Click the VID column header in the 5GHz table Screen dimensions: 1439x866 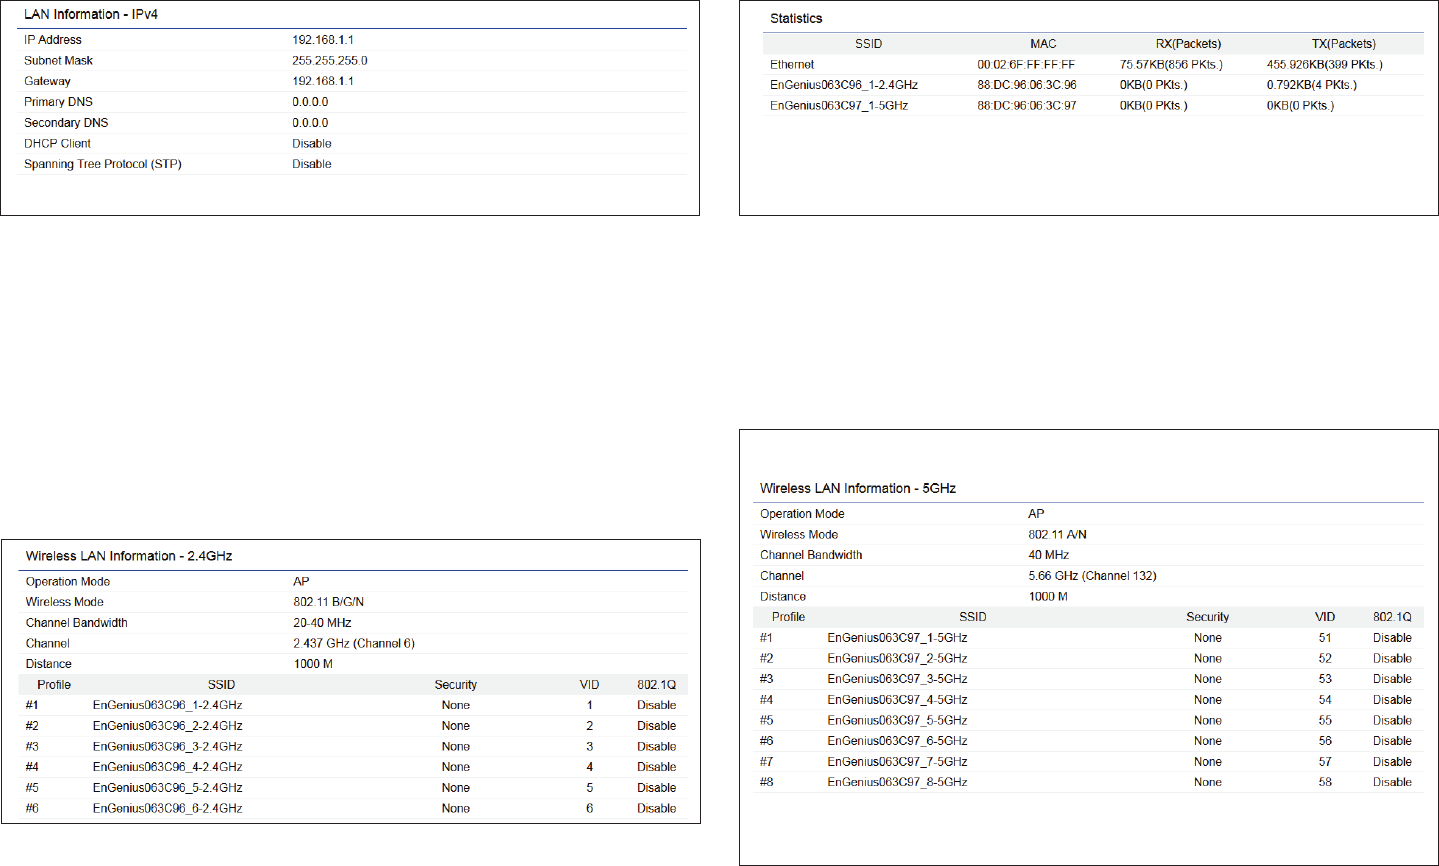[1325, 617]
